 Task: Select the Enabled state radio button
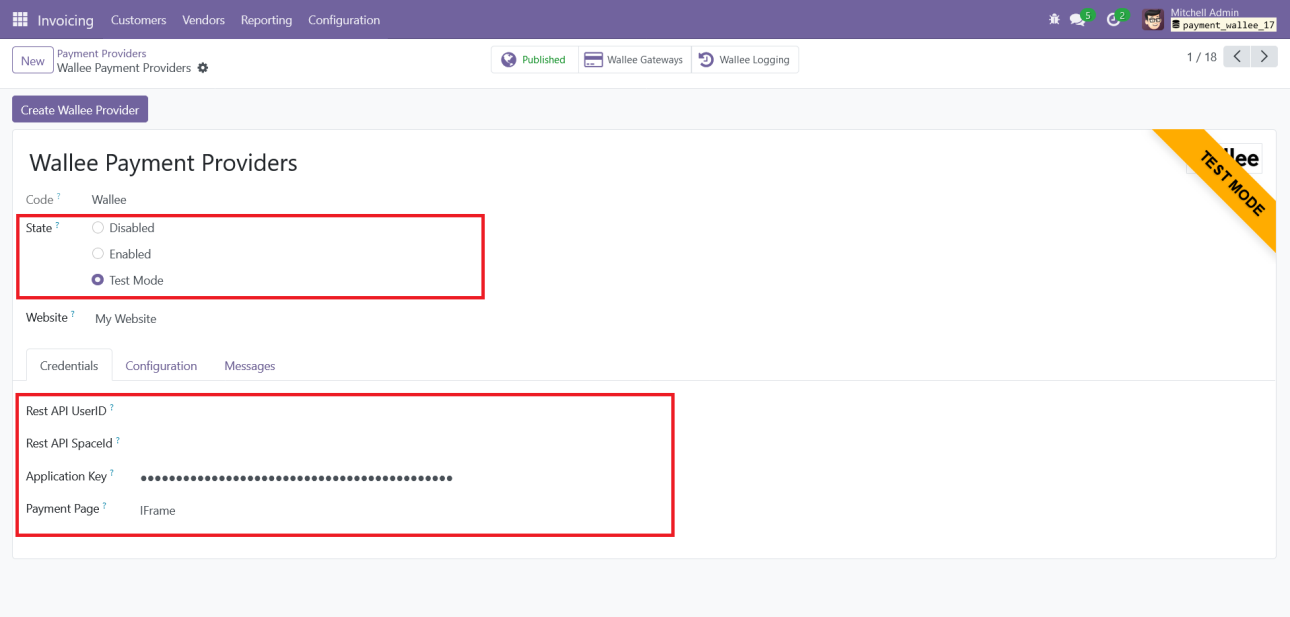pyautogui.click(x=98, y=254)
